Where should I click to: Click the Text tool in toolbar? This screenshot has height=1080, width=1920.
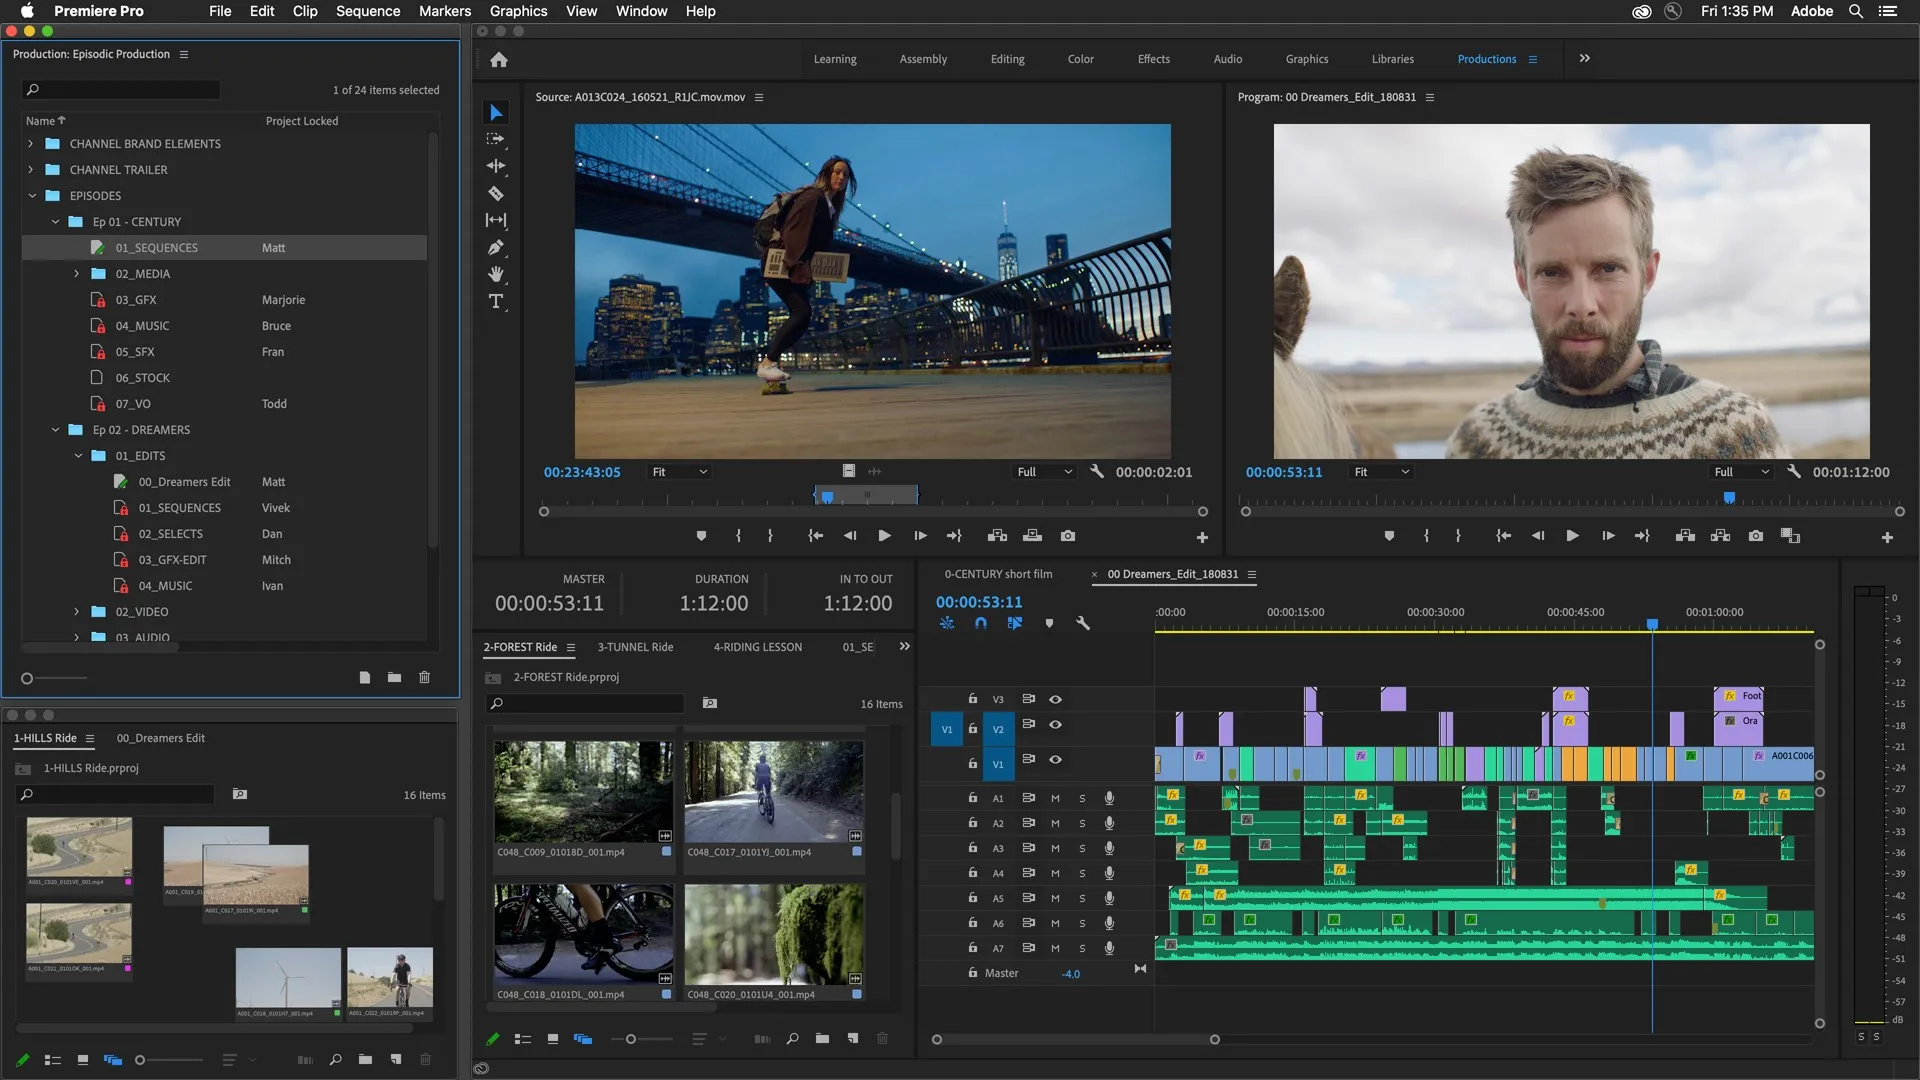click(496, 301)
